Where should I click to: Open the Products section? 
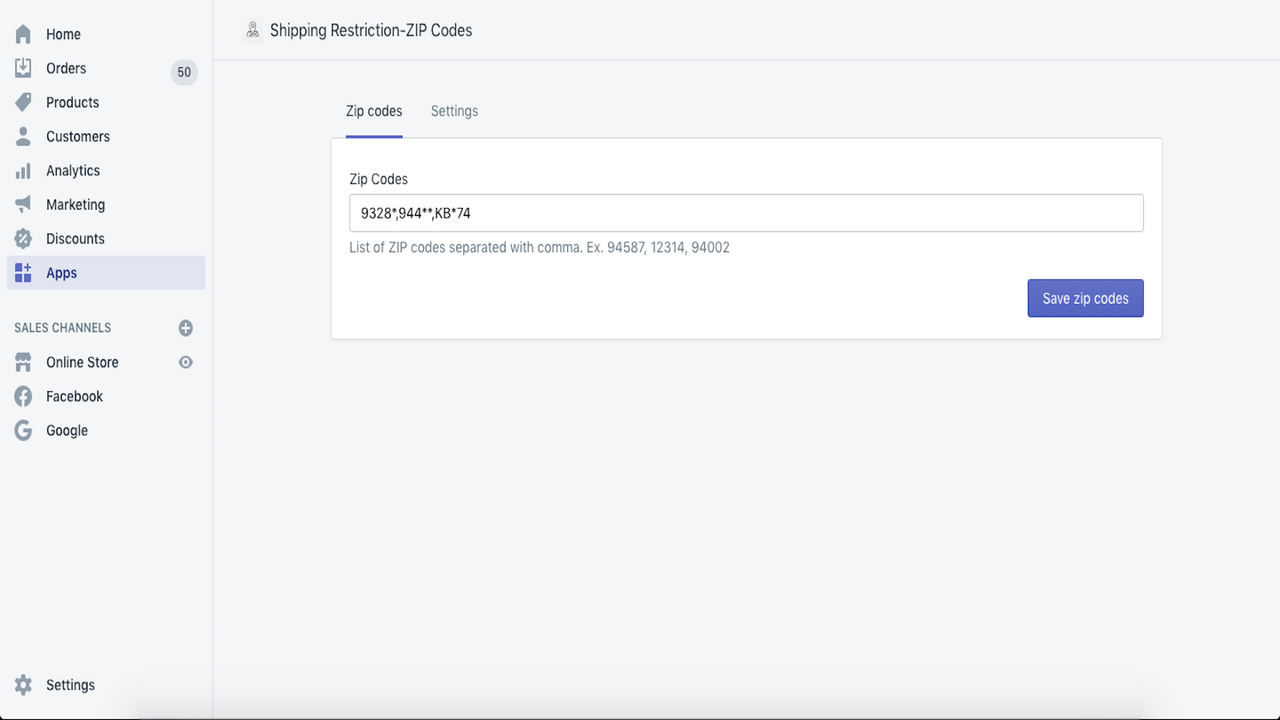tap(22, 101)
